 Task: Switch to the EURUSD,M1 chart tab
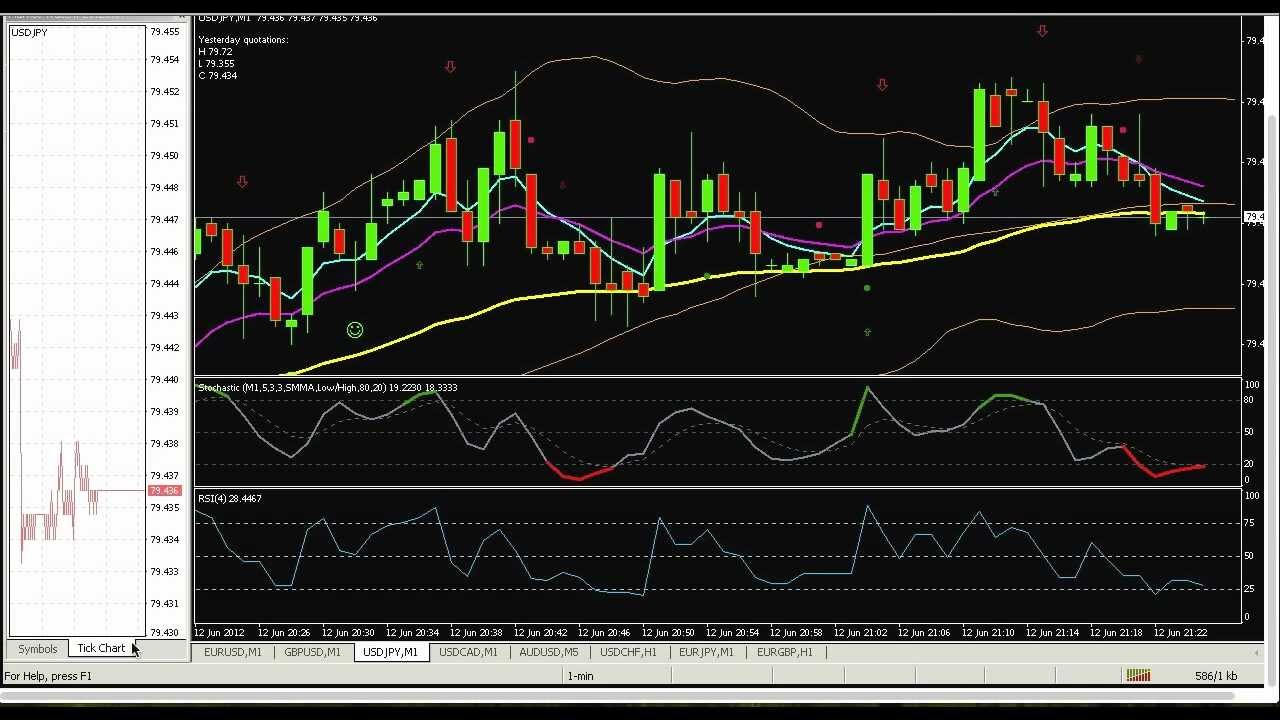point(233,652)
